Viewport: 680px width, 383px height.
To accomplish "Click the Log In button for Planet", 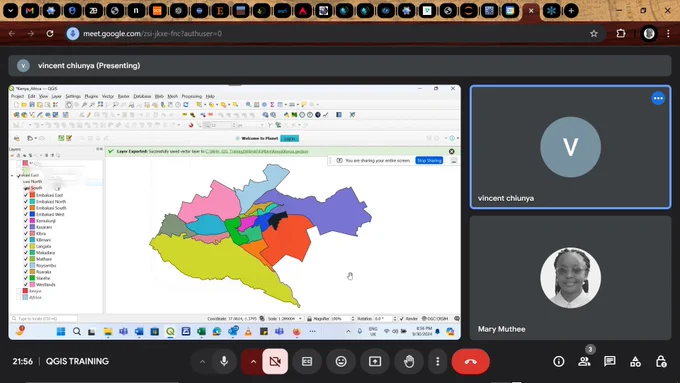I will tap(290, 138).
